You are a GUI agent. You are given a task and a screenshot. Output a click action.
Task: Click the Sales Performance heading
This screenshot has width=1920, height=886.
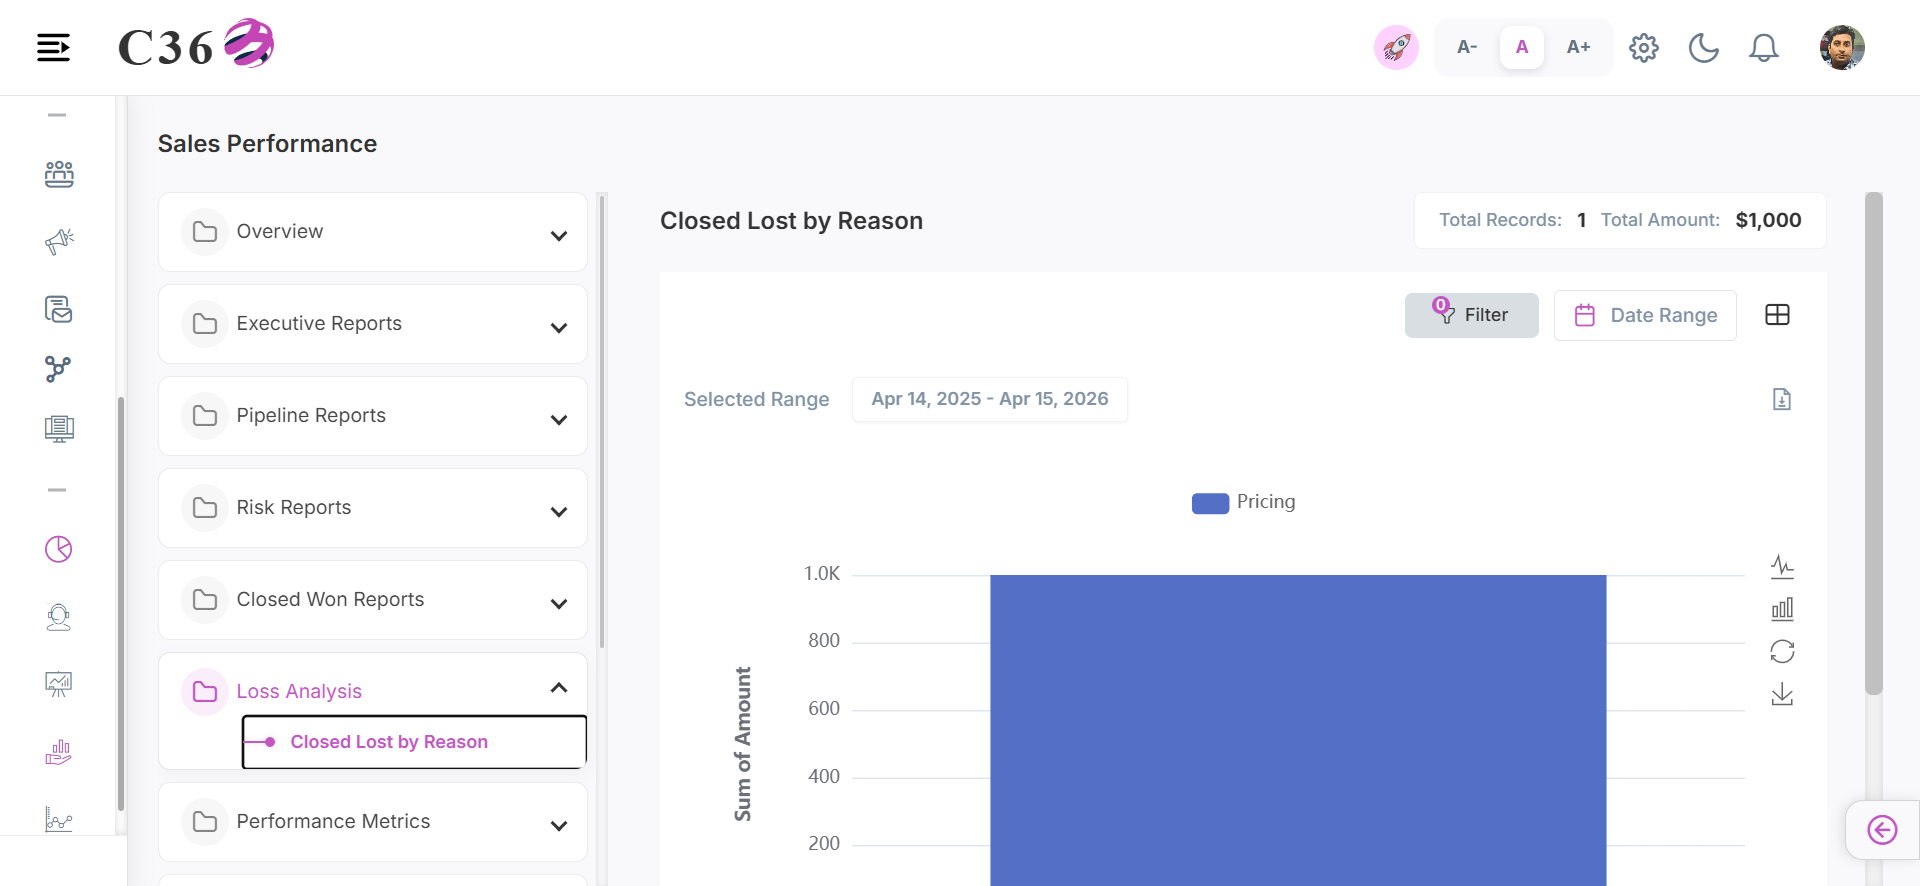point(267,144)
